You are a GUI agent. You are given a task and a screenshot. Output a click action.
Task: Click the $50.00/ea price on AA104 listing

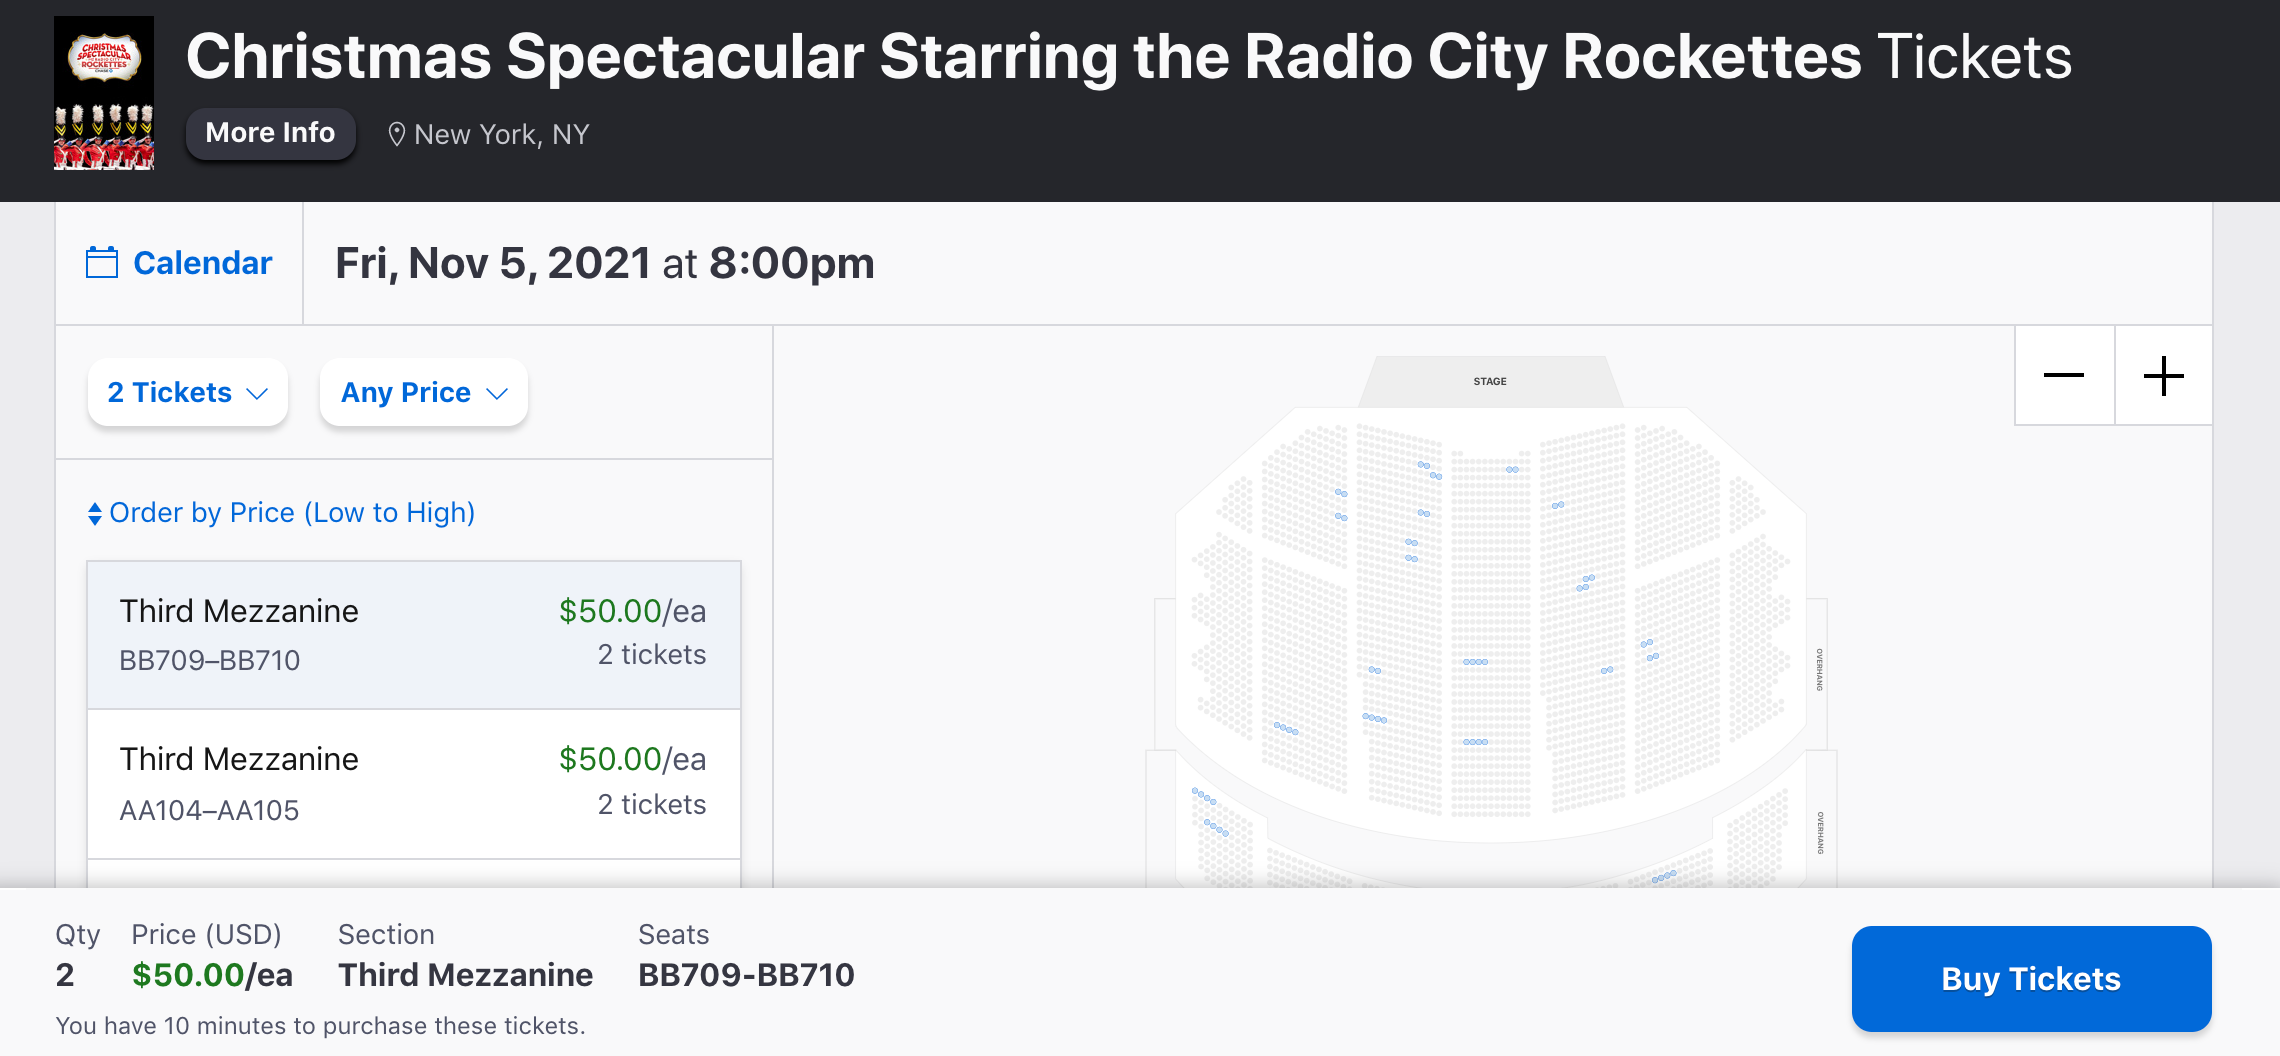[632, 759]
